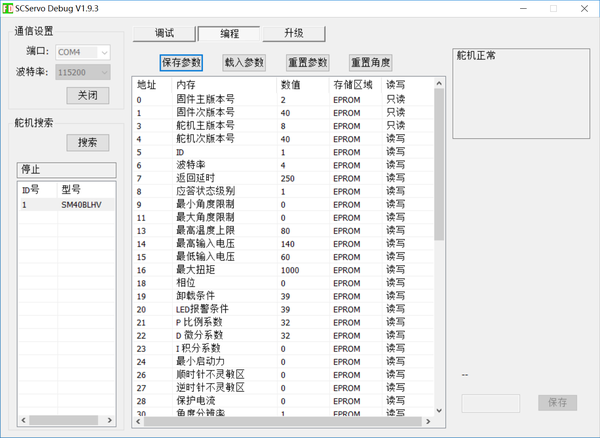This screenshot has width=600, height=438.
Task: Click the 搜索 servo search button
Action: coord(88,142)
